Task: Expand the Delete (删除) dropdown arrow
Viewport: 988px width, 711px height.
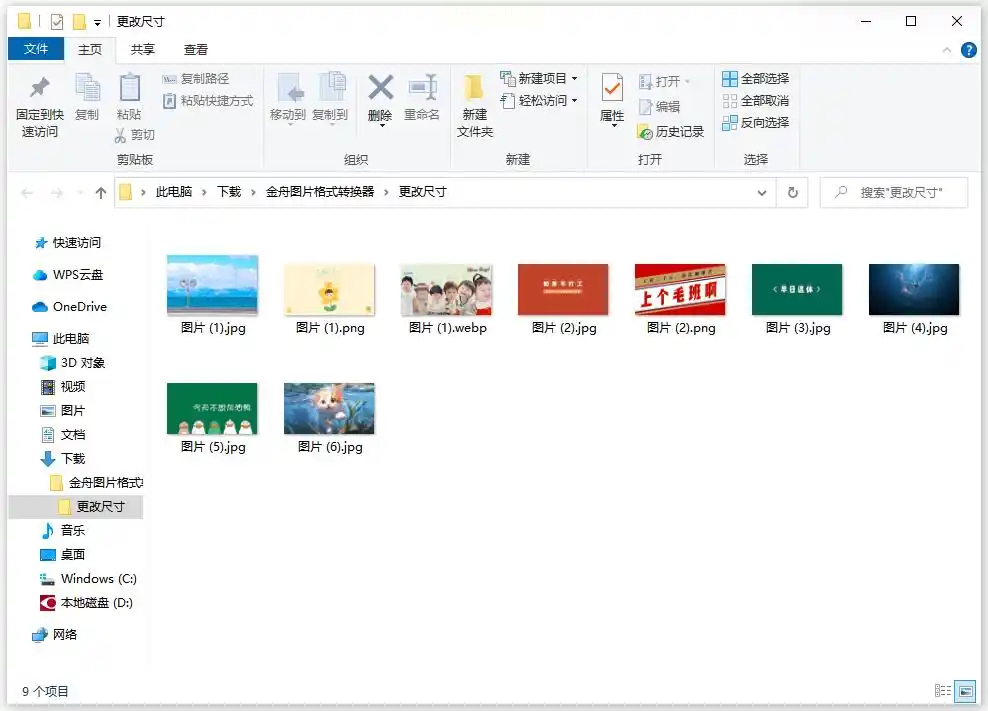Action: click(x=382, y=125)
